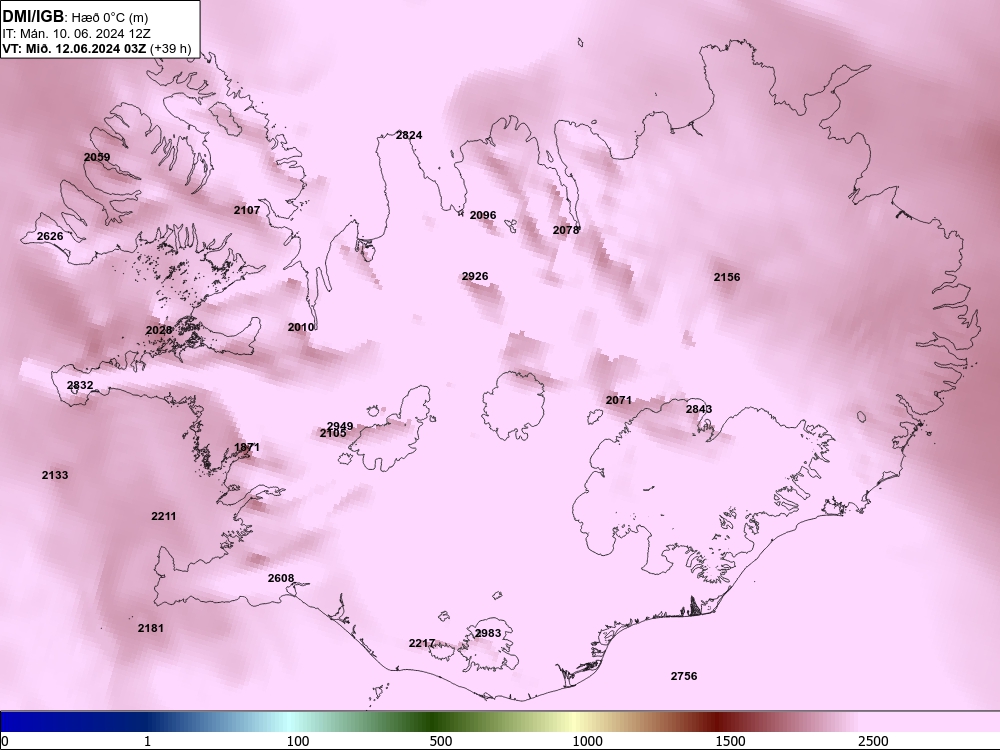Click the 2211 value label
1000x750 pixels.
tap(164, 516)
